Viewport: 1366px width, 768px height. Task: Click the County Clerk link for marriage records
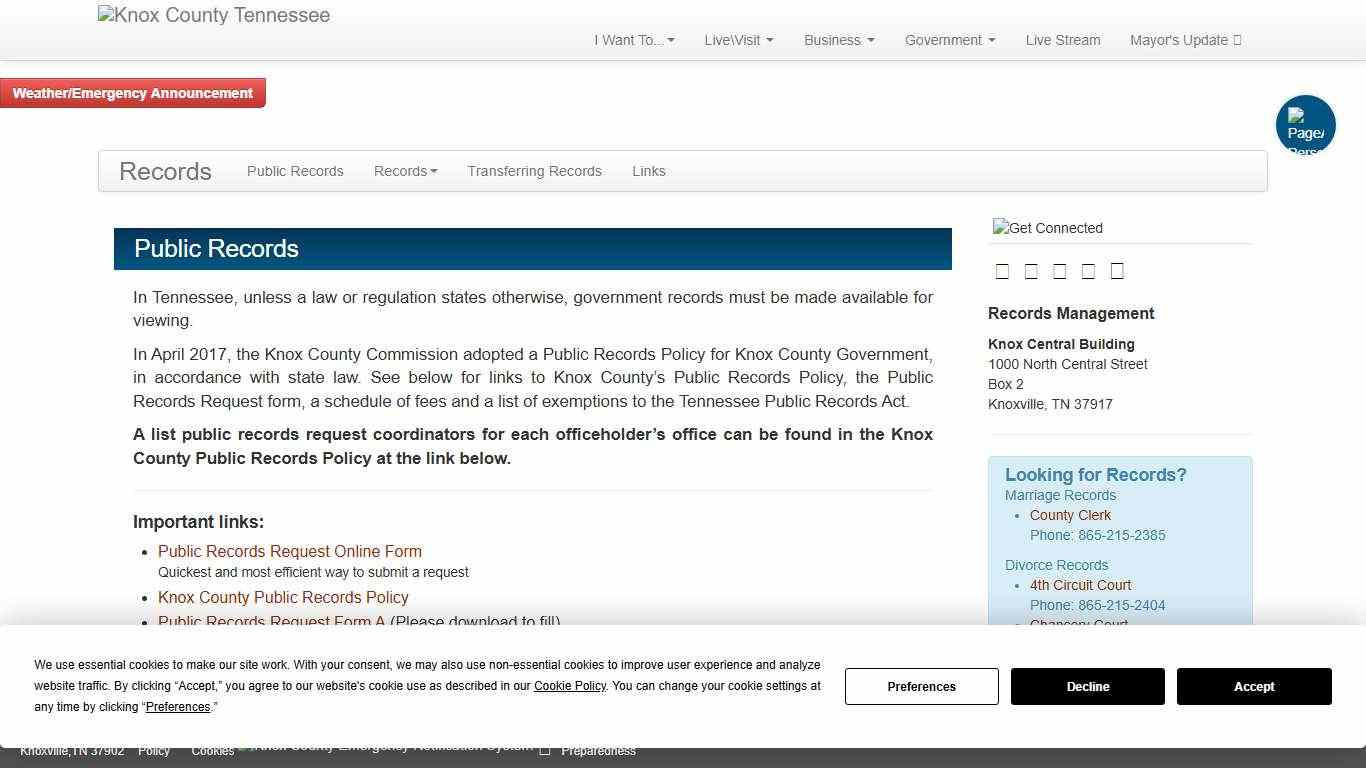(1070, 515)
